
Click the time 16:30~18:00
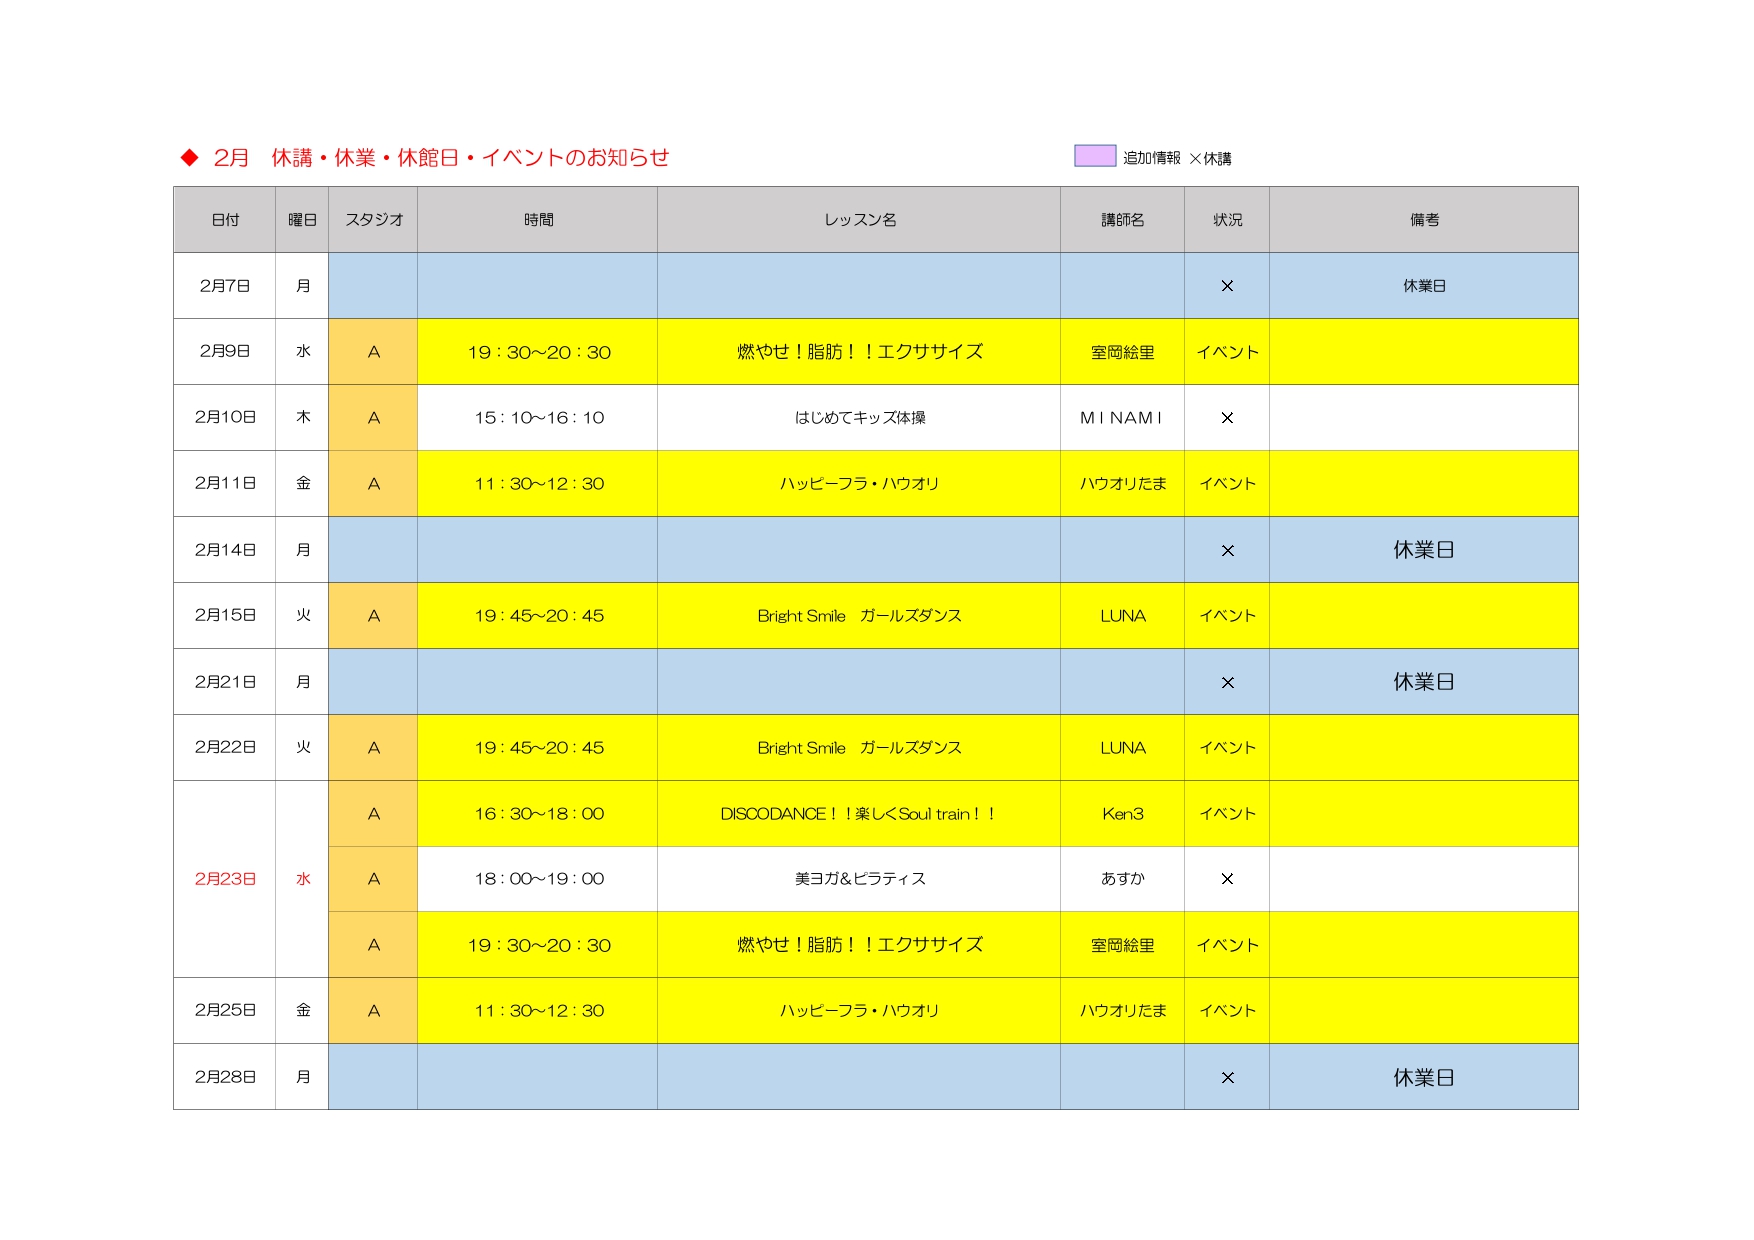click(539, 814)
